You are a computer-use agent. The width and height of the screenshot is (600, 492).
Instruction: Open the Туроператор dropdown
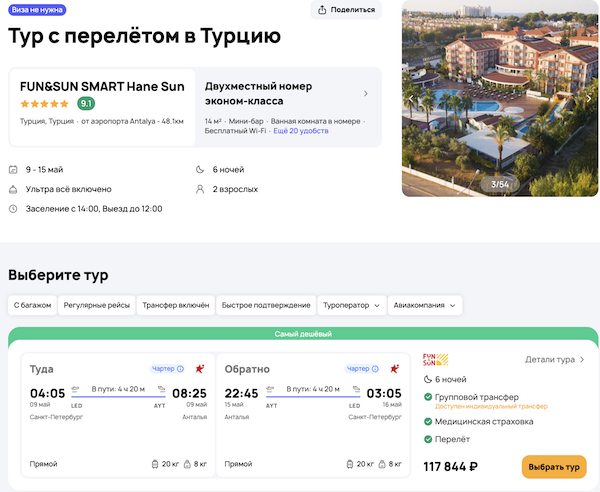(351, 305)
